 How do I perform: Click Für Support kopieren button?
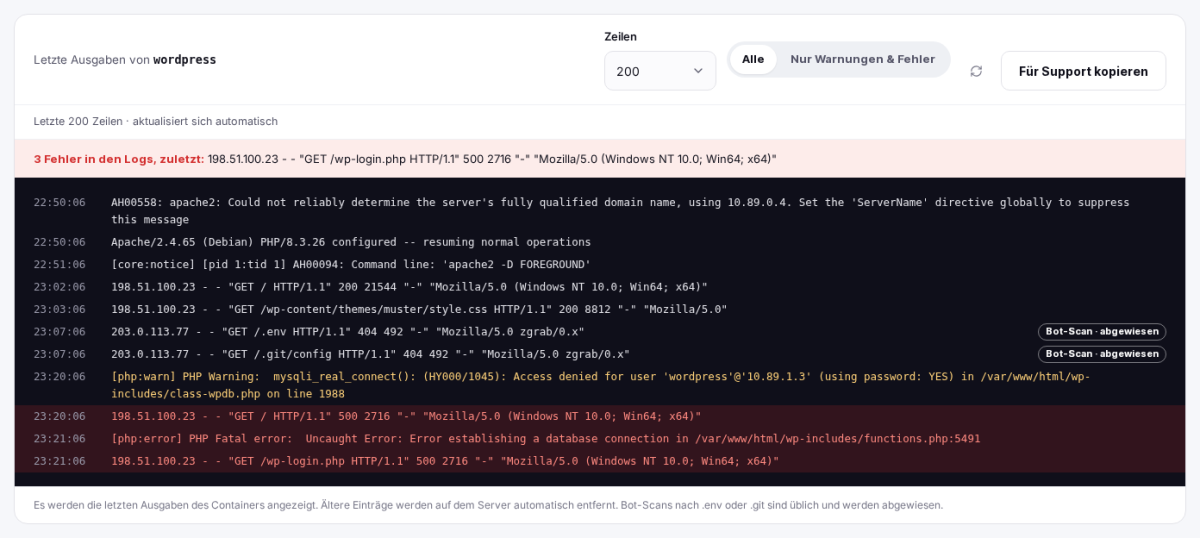pos(1083,71)
